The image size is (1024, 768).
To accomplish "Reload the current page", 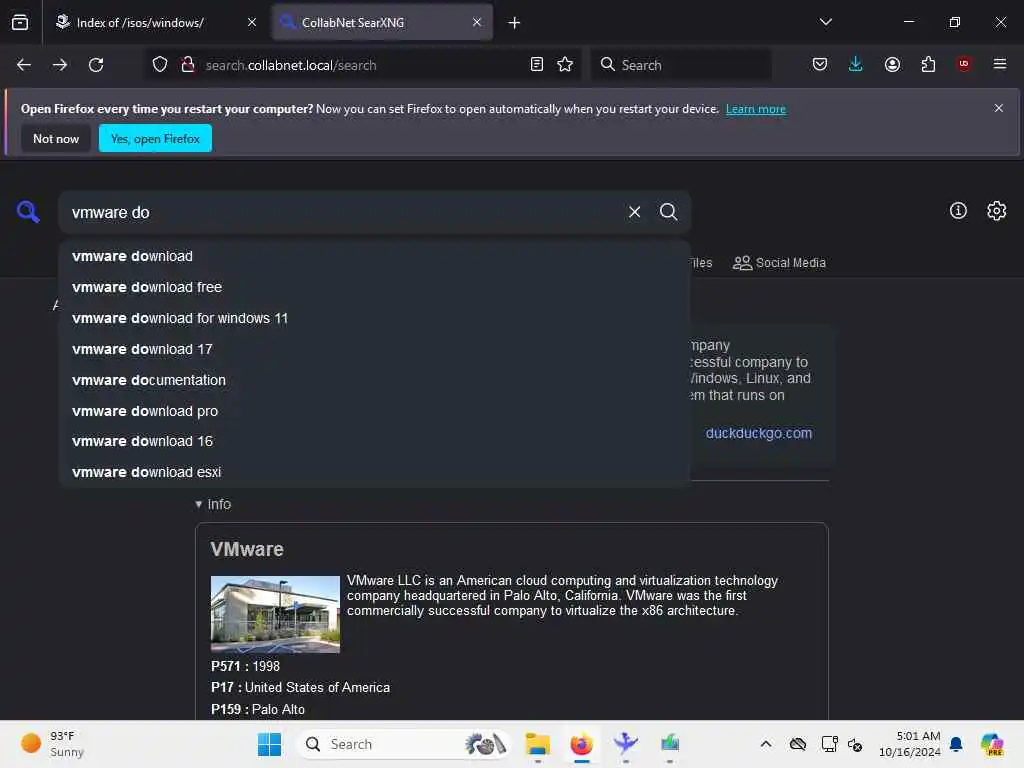I will tap(96, 65).
